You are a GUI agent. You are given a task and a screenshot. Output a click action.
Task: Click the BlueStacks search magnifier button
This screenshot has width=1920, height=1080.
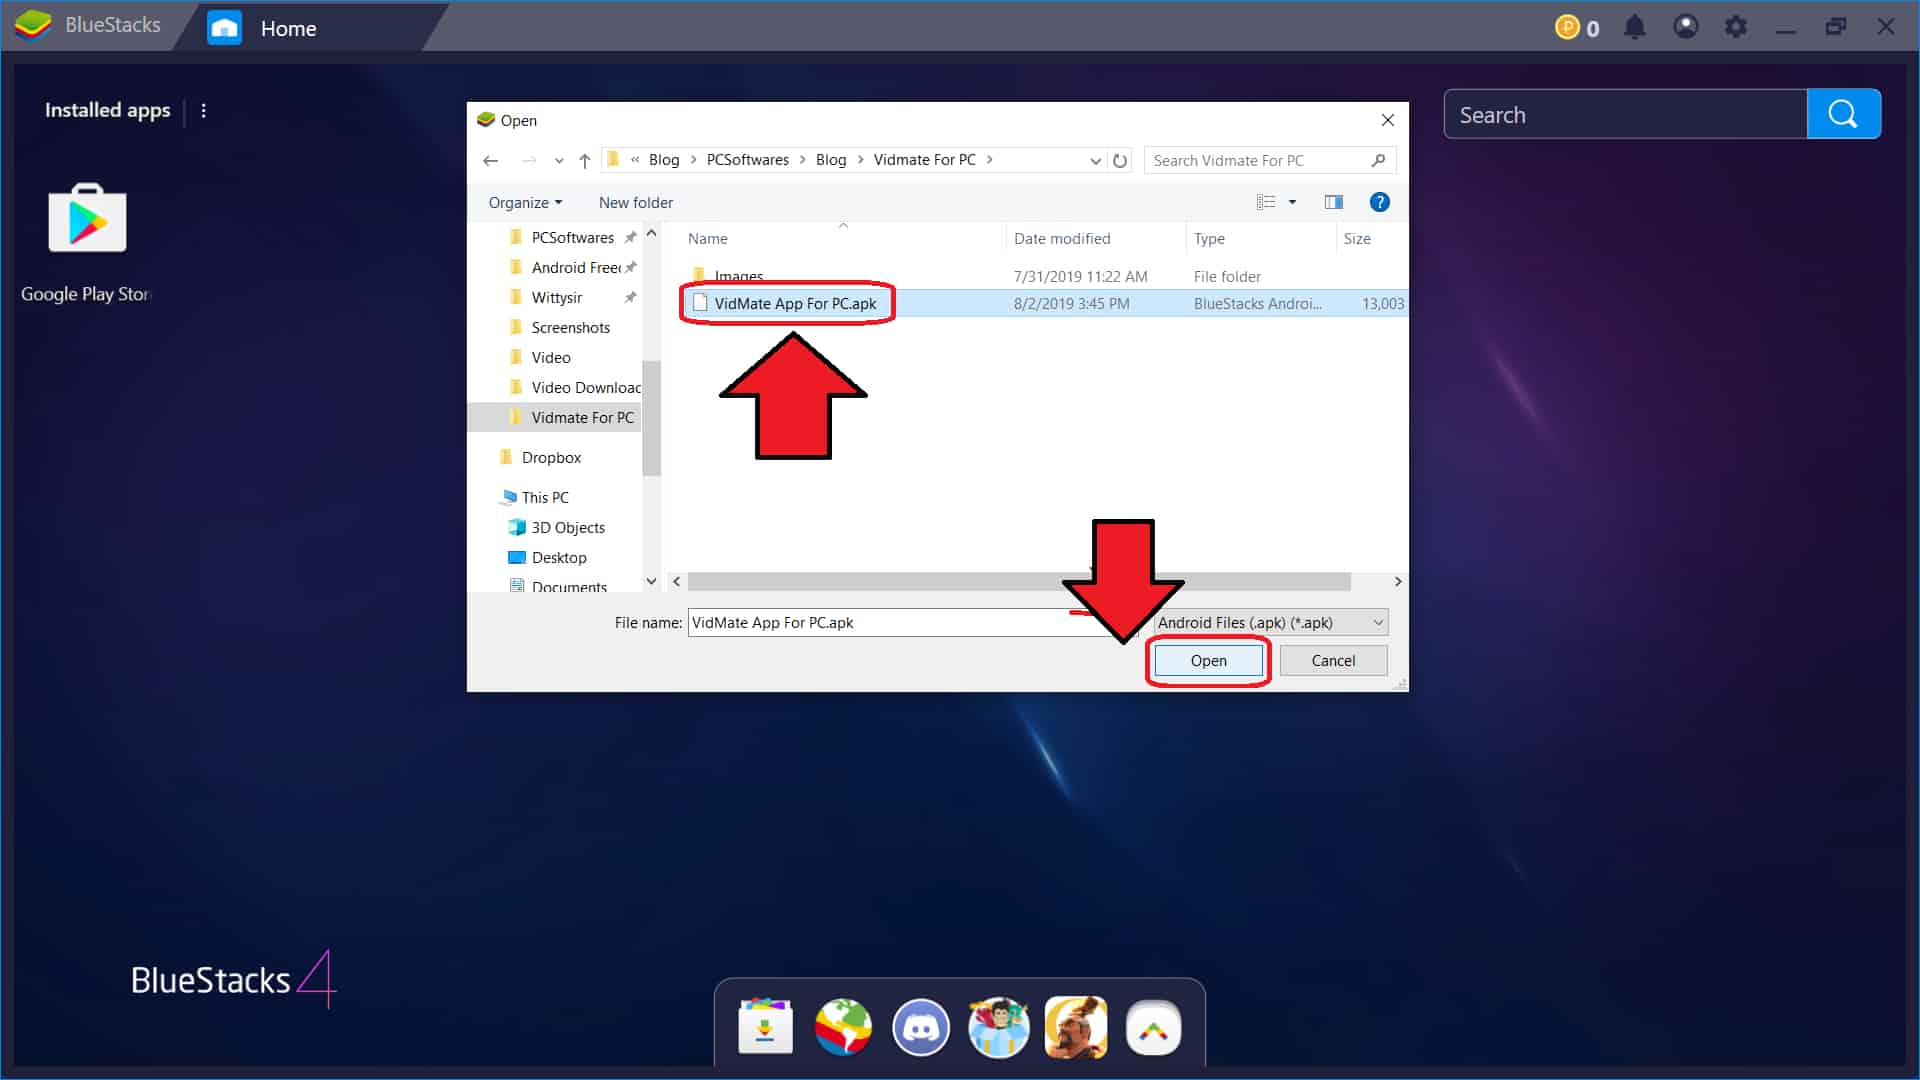(1843, 114)
